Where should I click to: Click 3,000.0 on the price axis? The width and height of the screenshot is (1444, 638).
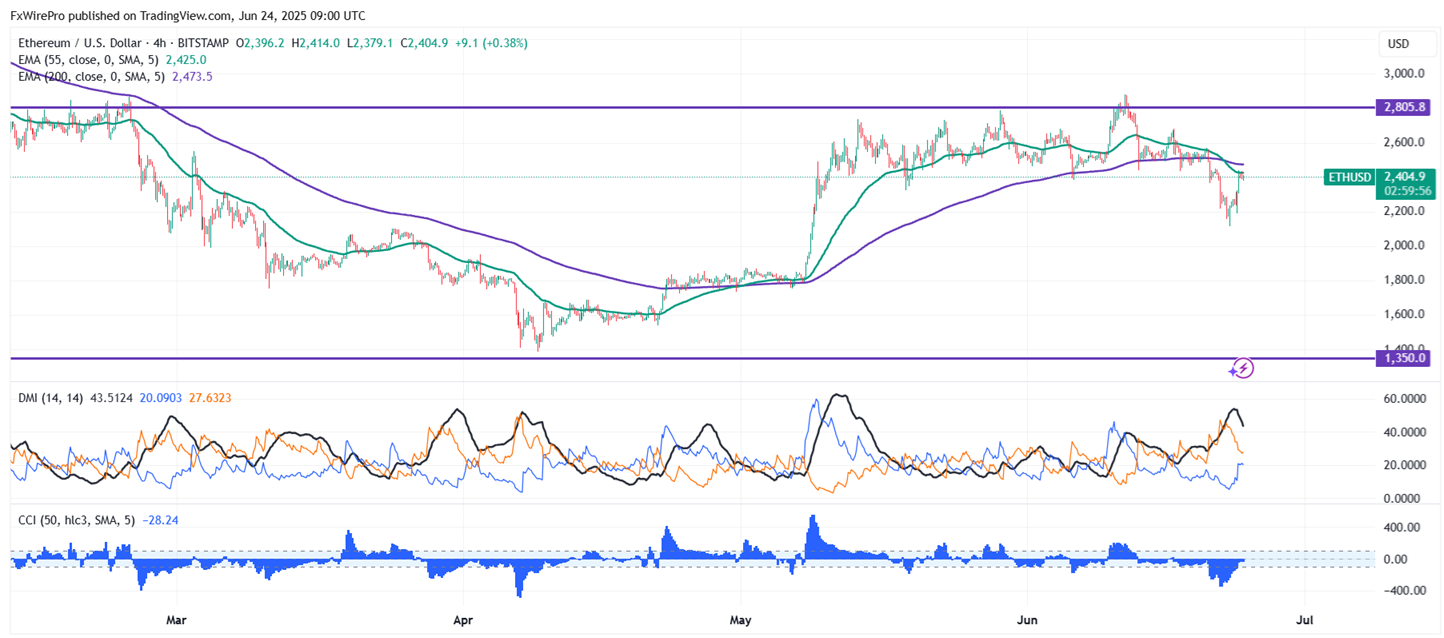1403,74
